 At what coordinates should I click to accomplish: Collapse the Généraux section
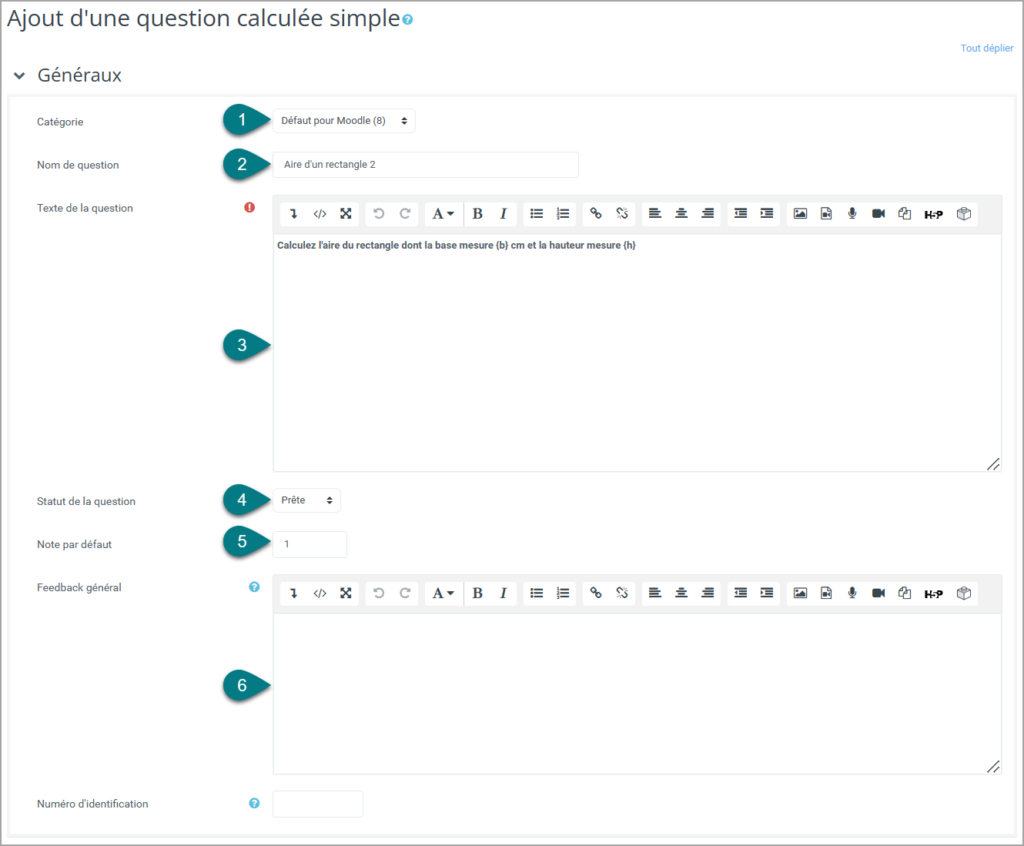(x=20, y=76)
